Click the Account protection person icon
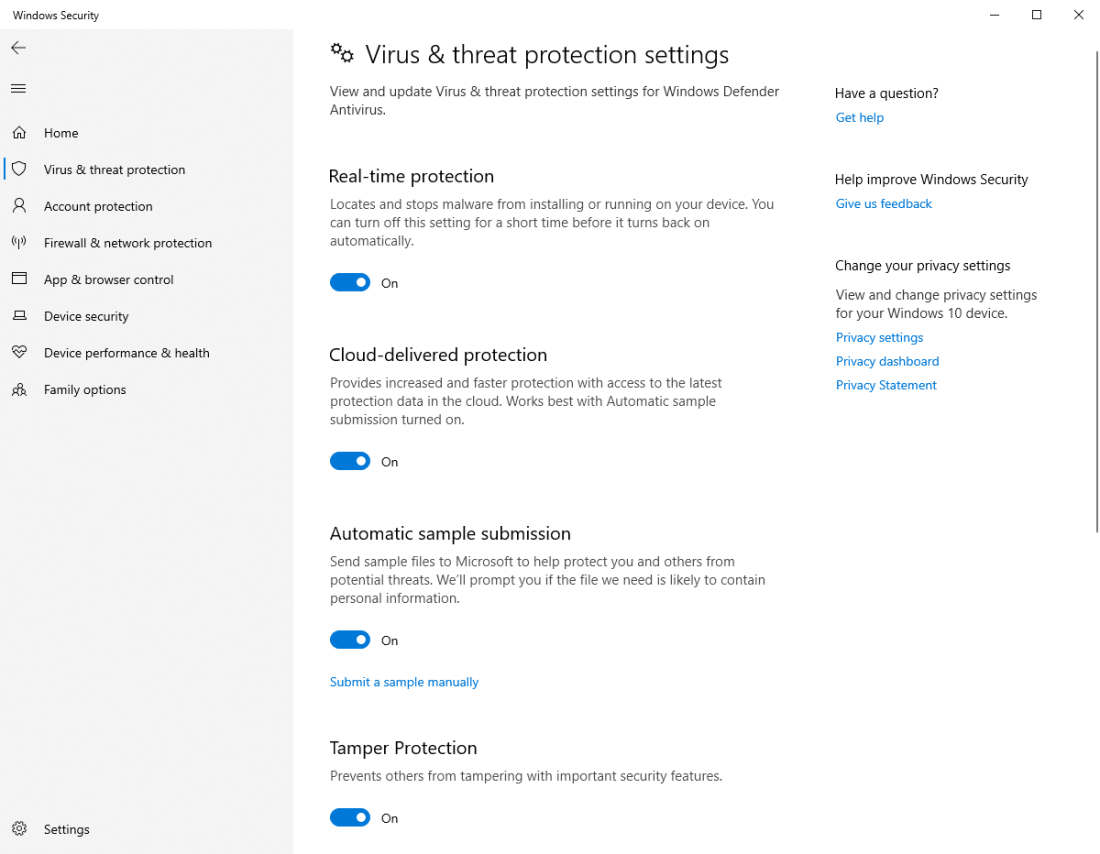The width and height of the screenshot is (1100, 854). (x=19, y=206)
